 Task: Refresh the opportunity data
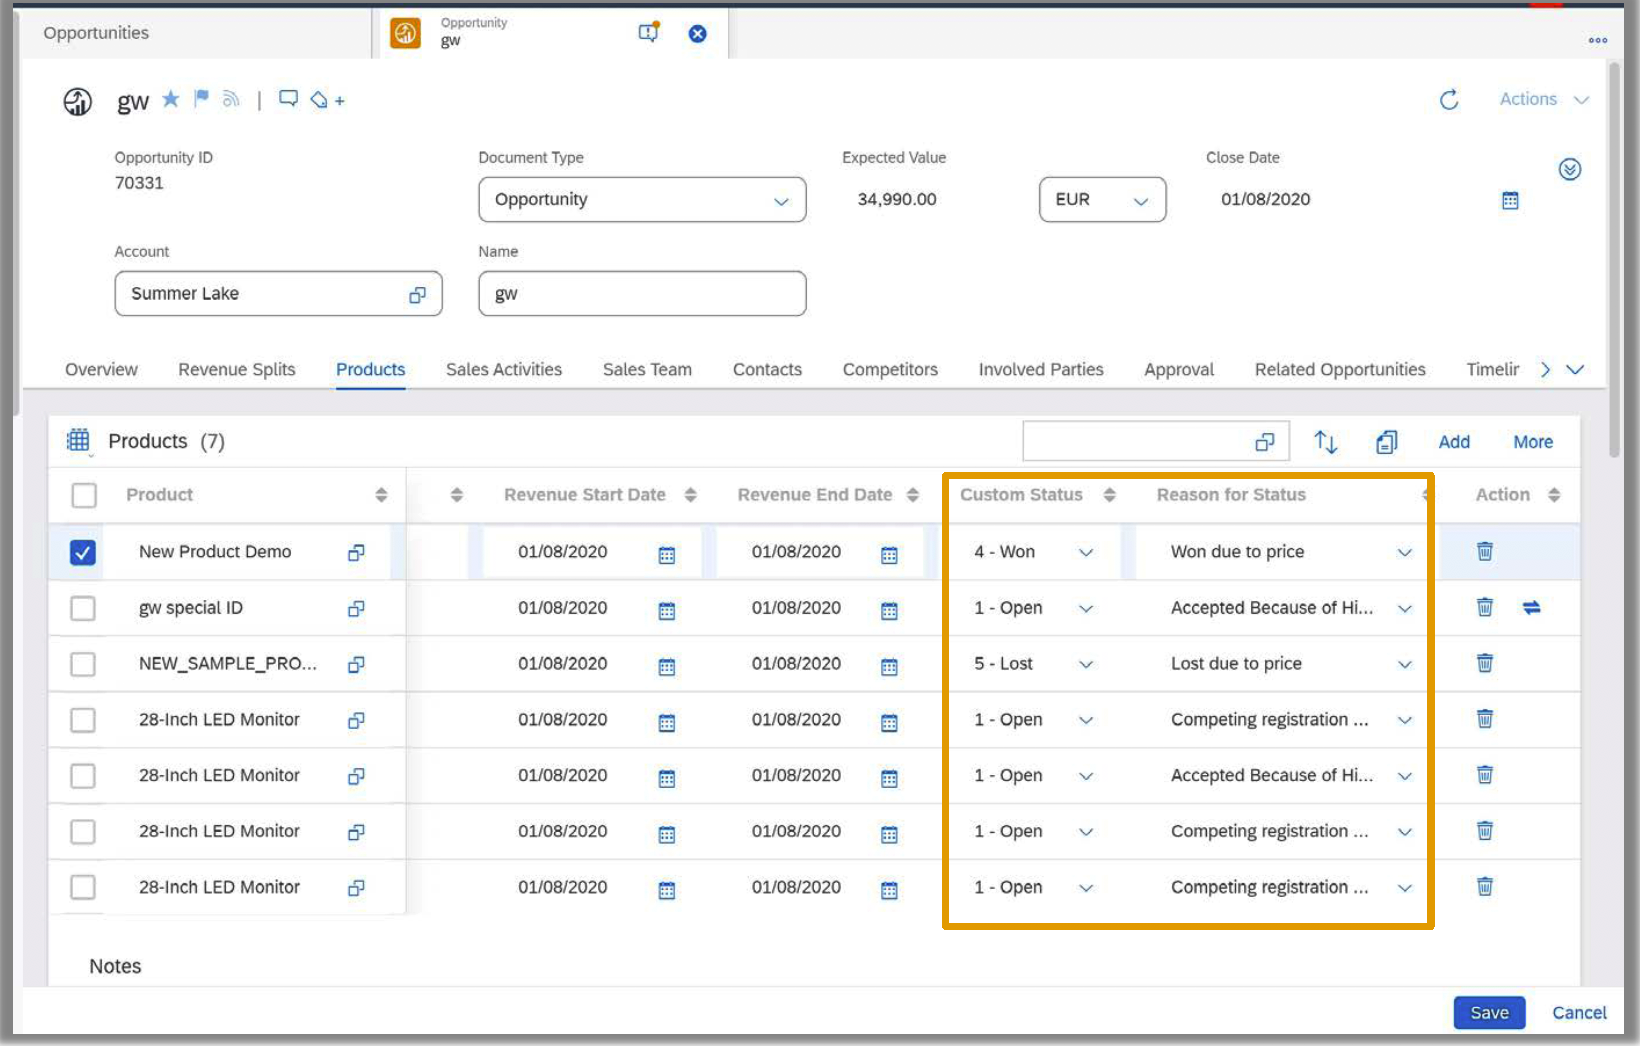pos(1449,99)
